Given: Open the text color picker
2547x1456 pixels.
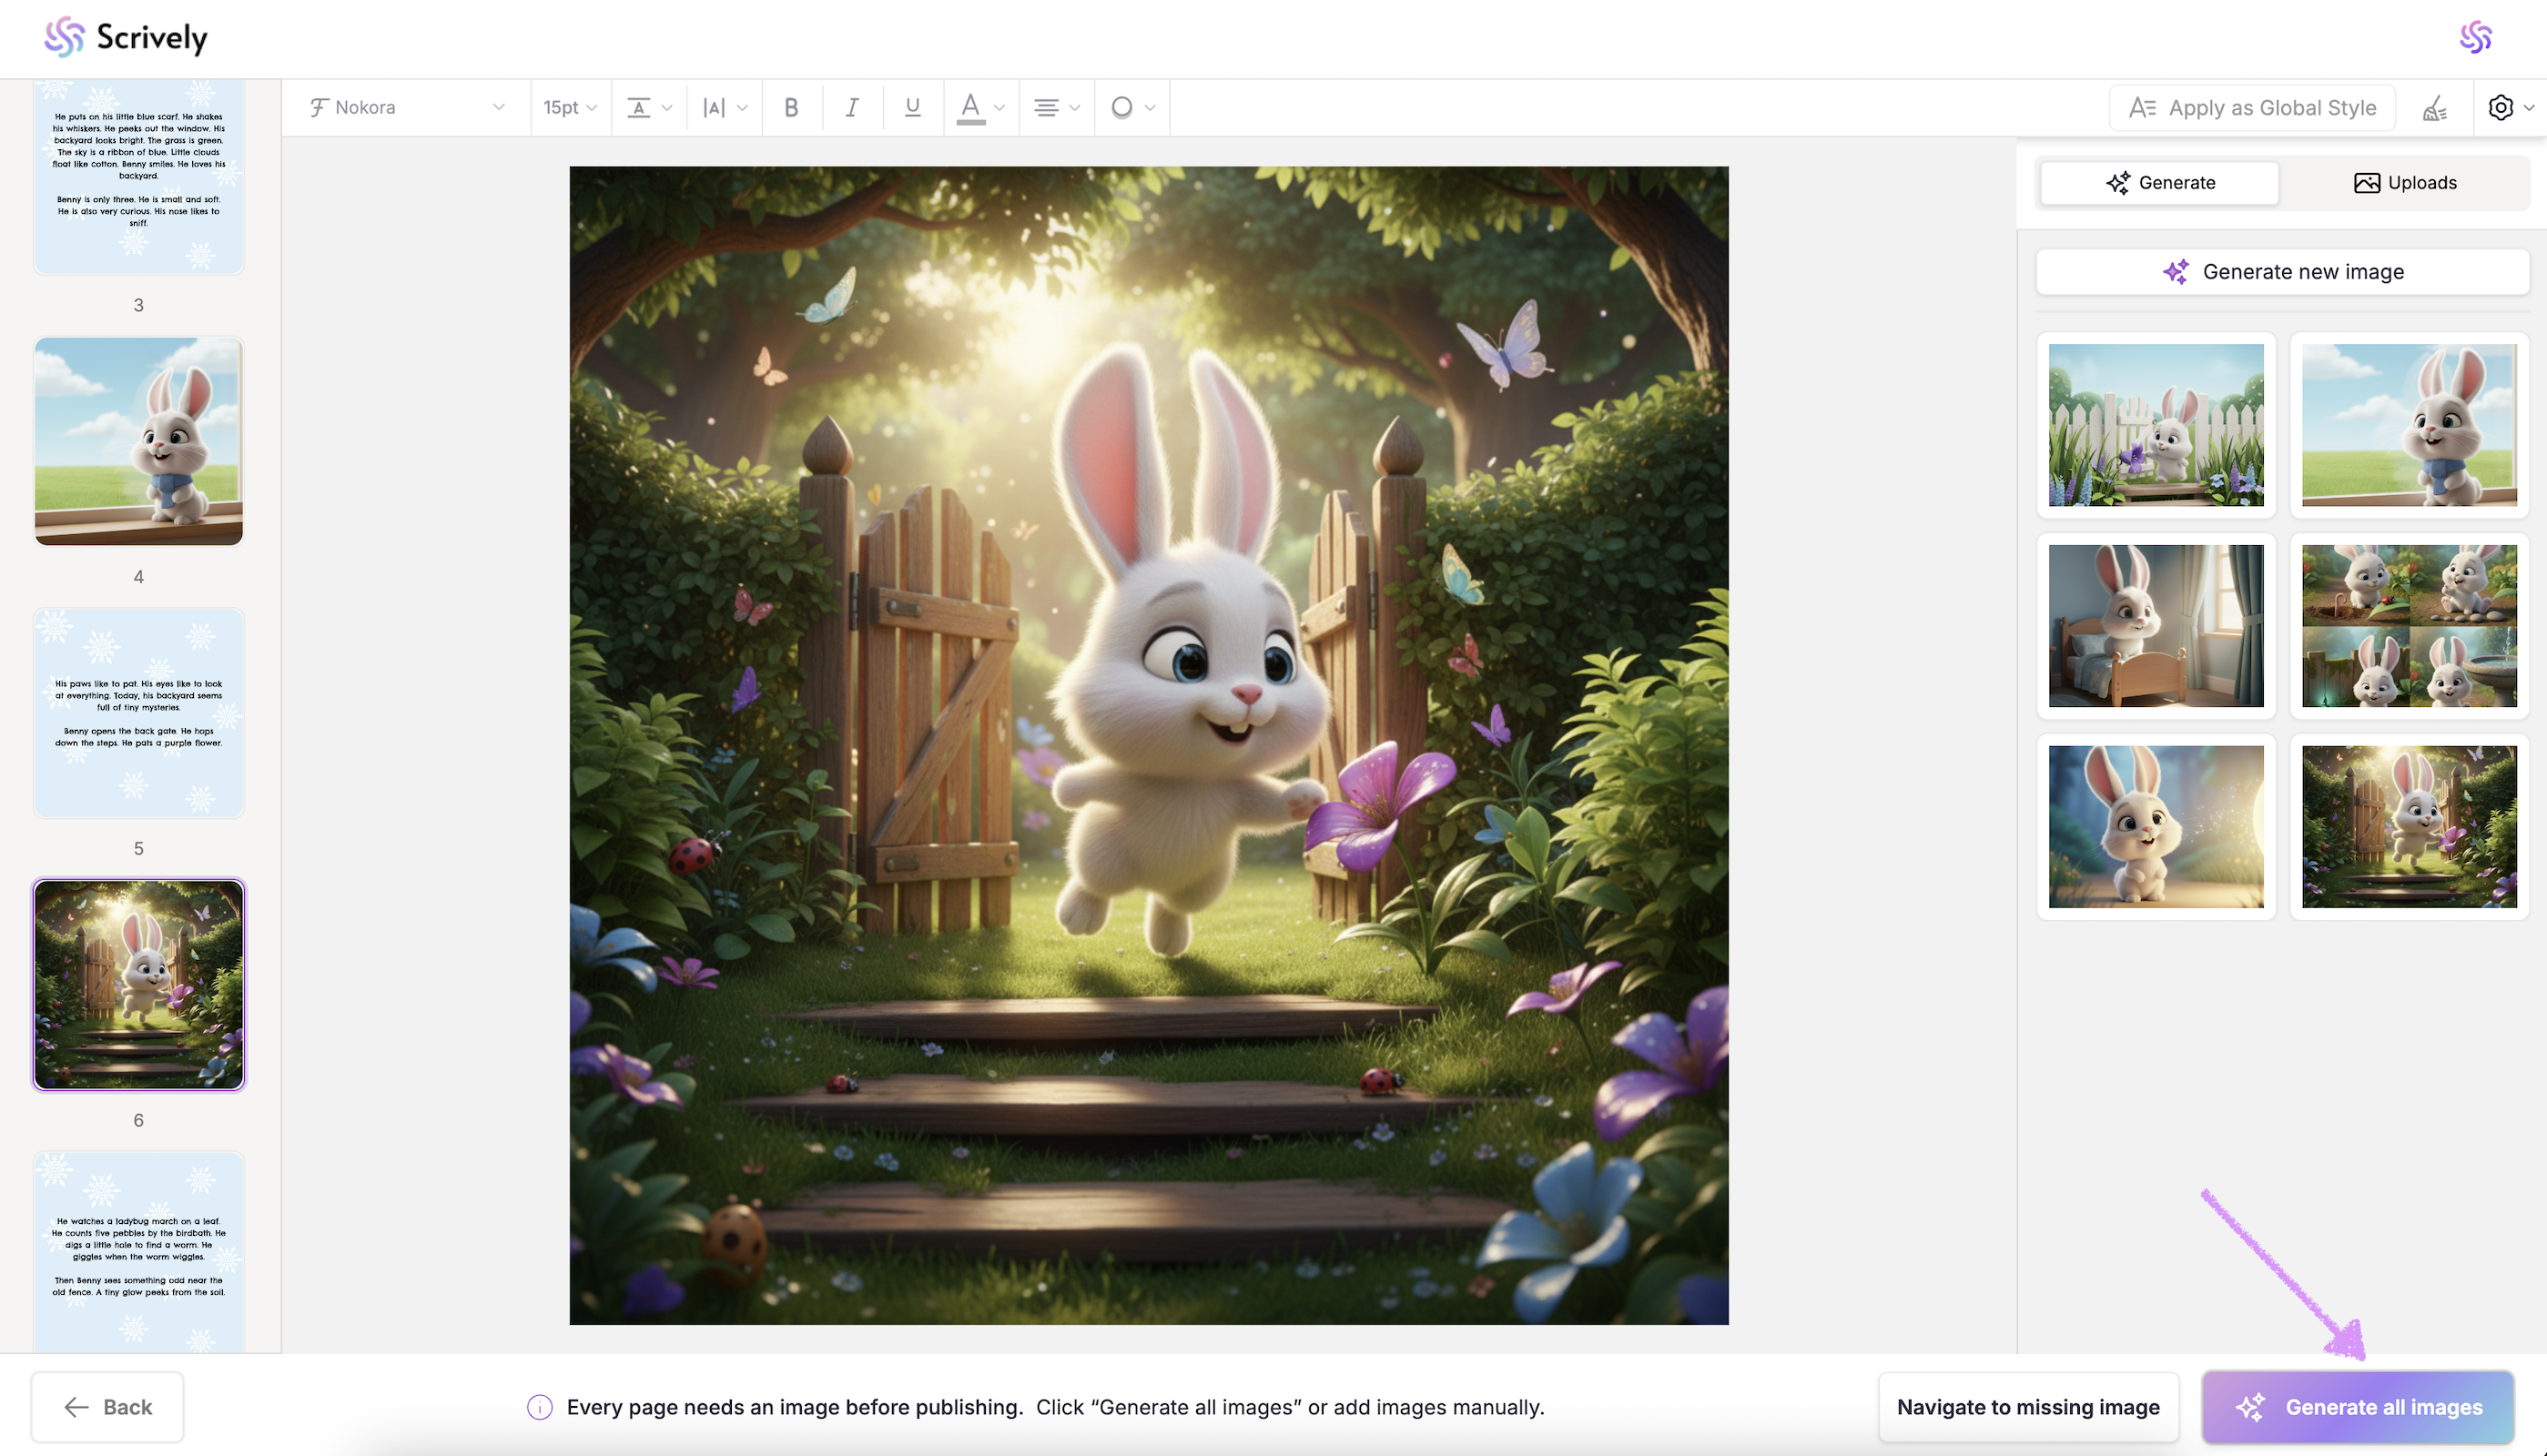Looking at the screenshot, I should click(x=980, y=107).
